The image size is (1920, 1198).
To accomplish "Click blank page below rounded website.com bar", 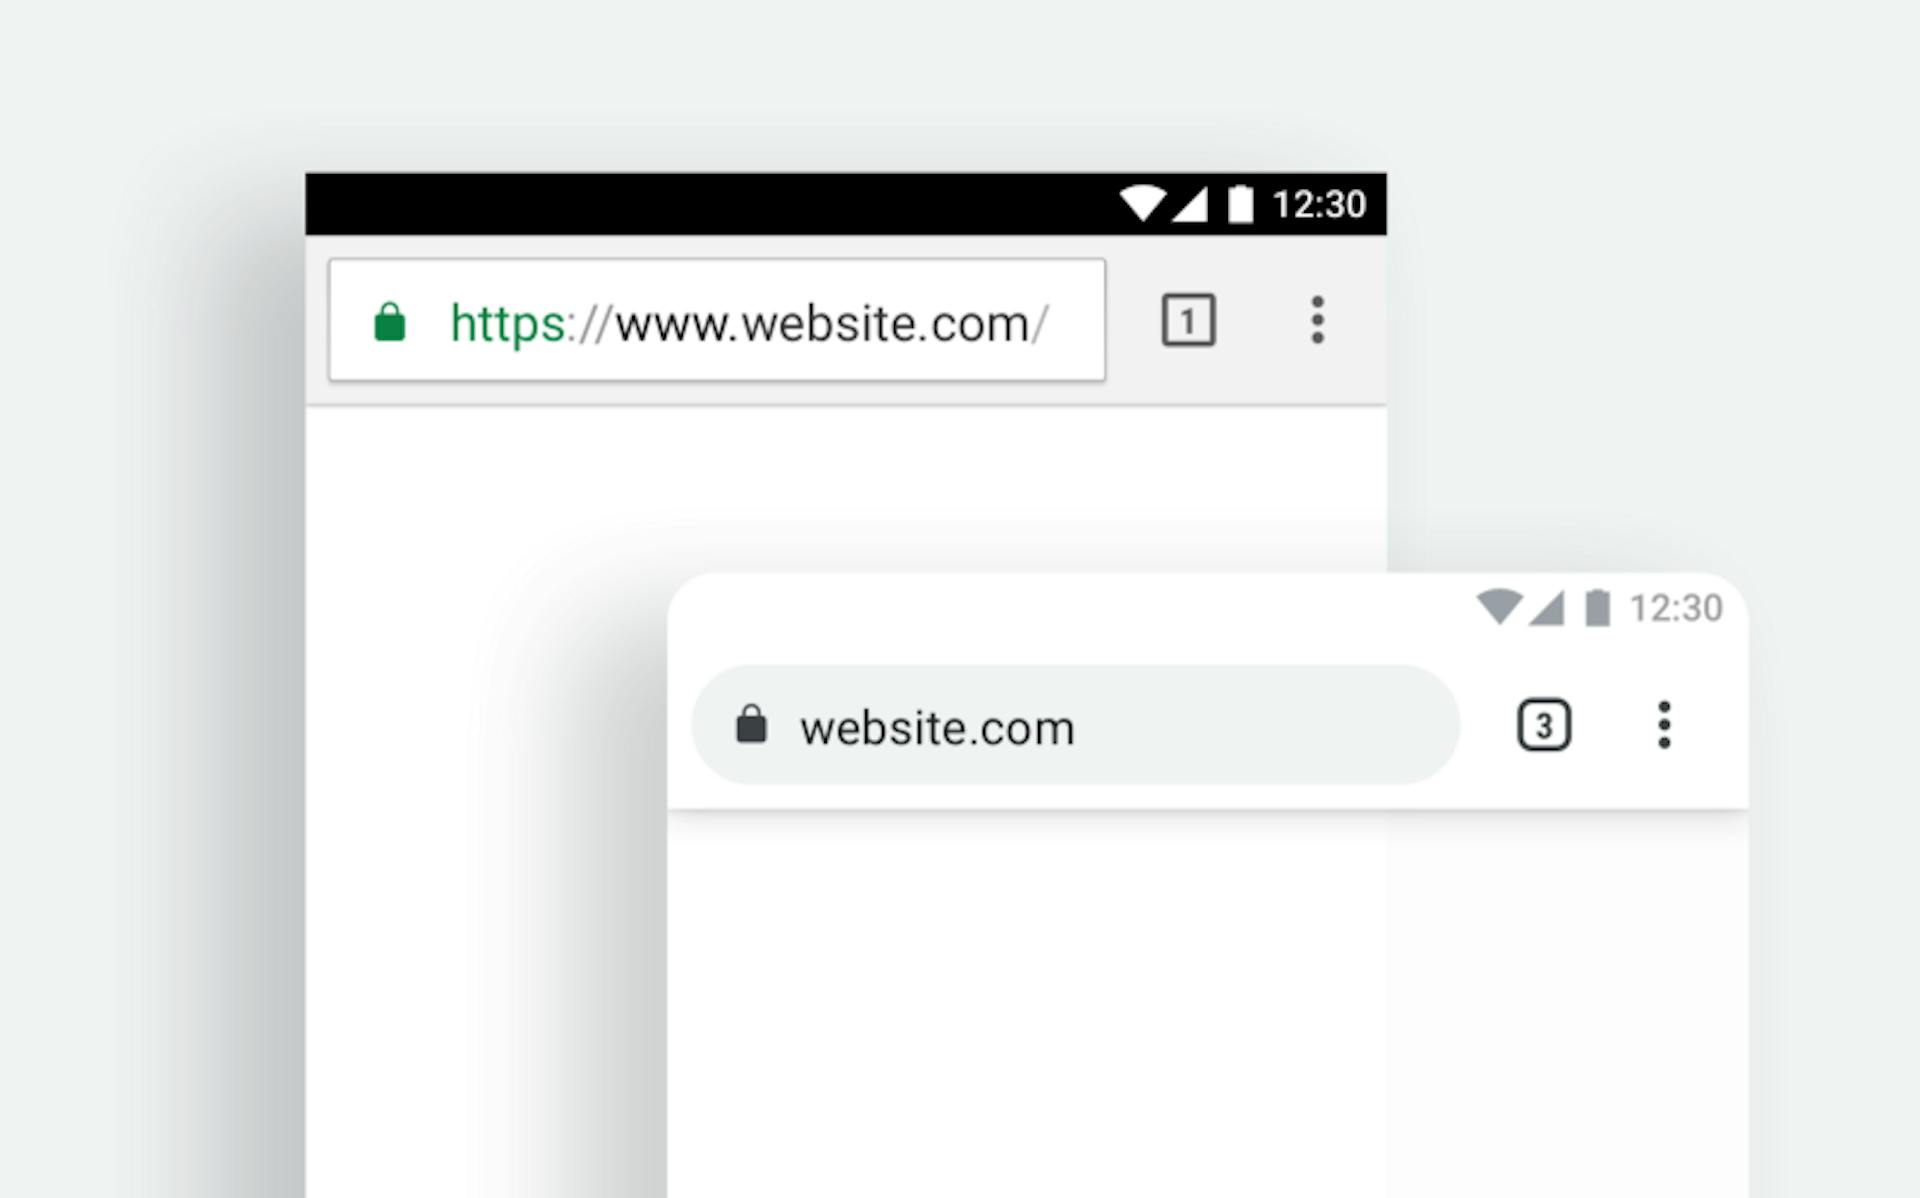I will click(x=1208, y=1000).
